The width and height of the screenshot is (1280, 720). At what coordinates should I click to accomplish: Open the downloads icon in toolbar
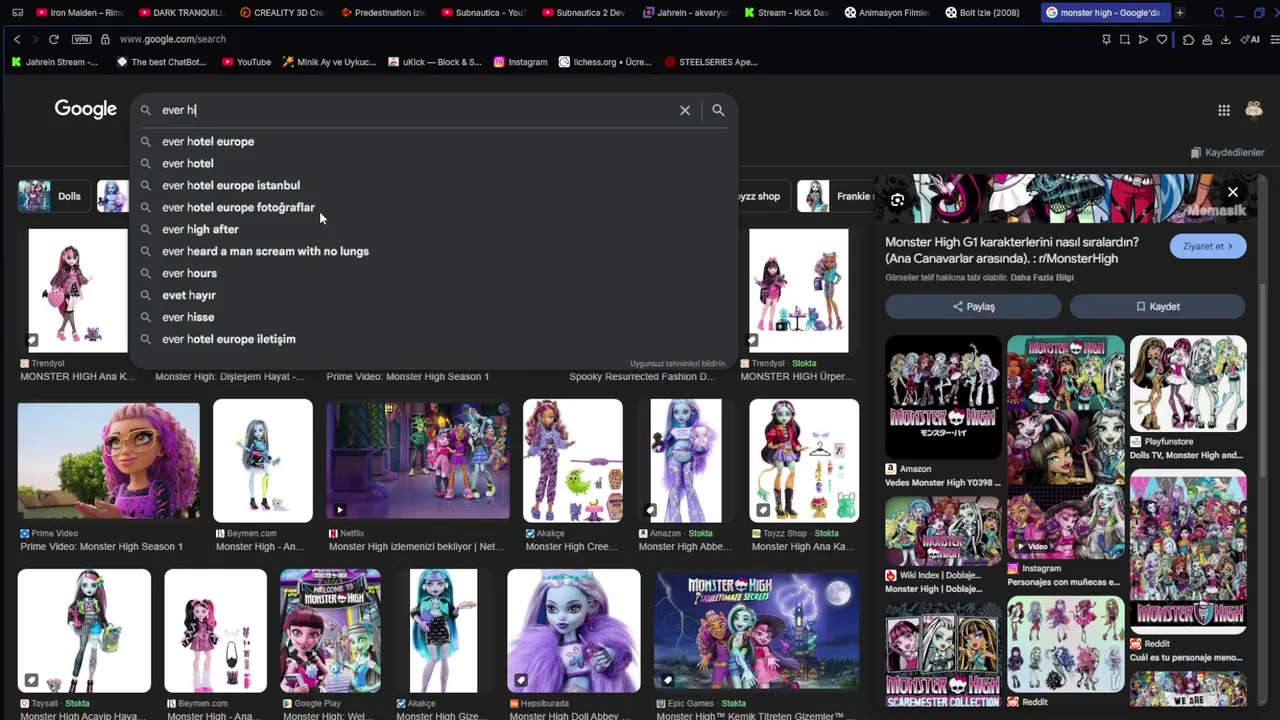[1225, 39]
